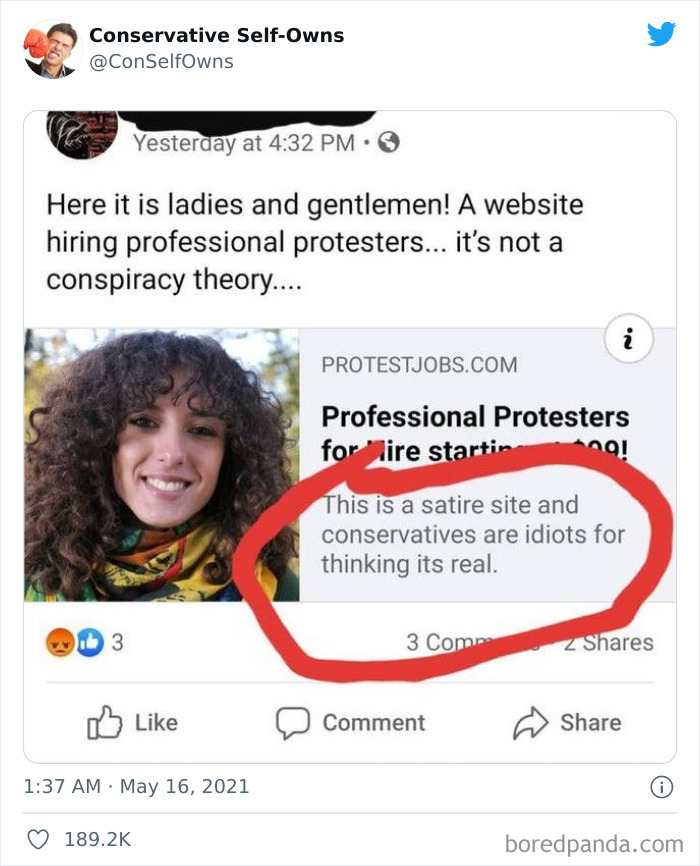Visit the boredpanda.com link
The height and width of the screenshot is (866, 700).
(x=594, y=843)
